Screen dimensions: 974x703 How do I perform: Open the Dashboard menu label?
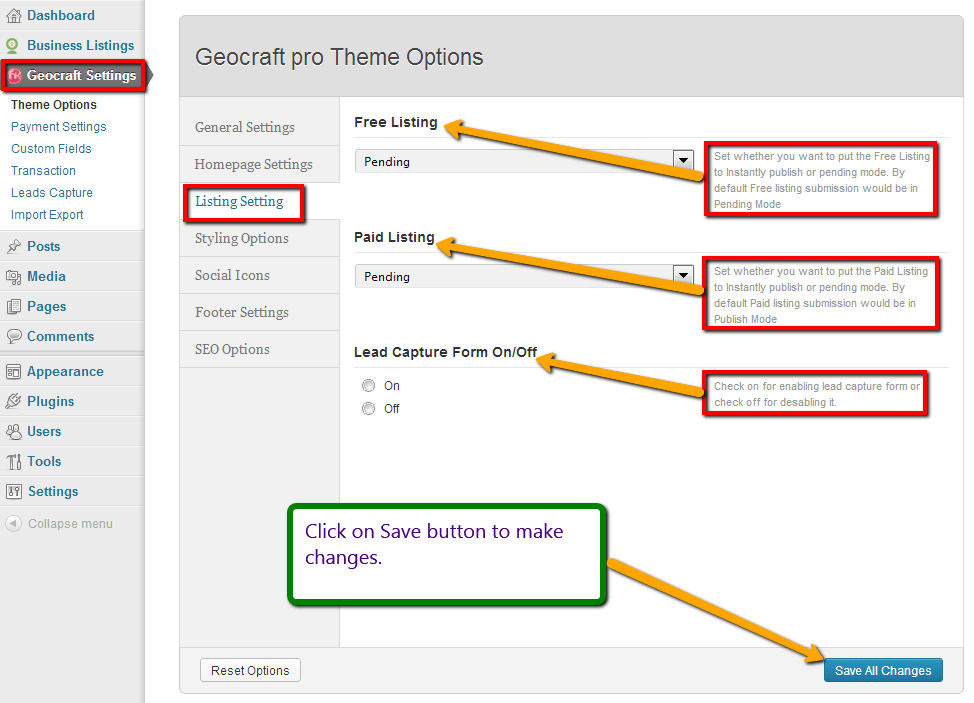coord(61,16)
